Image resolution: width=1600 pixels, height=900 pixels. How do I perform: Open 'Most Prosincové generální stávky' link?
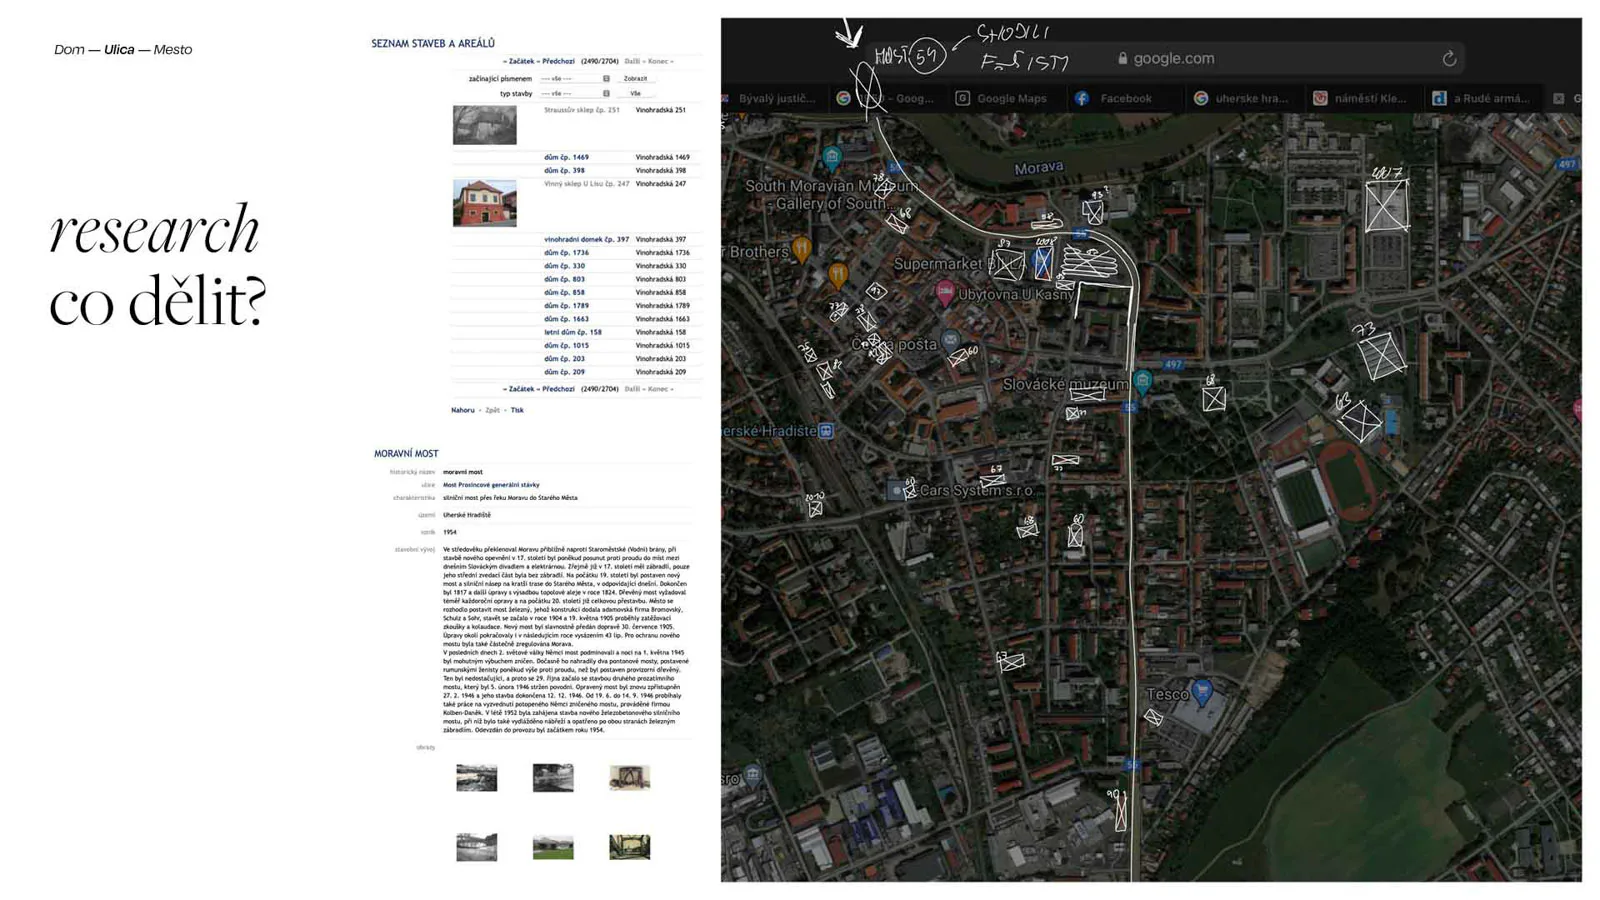[491, 485]
